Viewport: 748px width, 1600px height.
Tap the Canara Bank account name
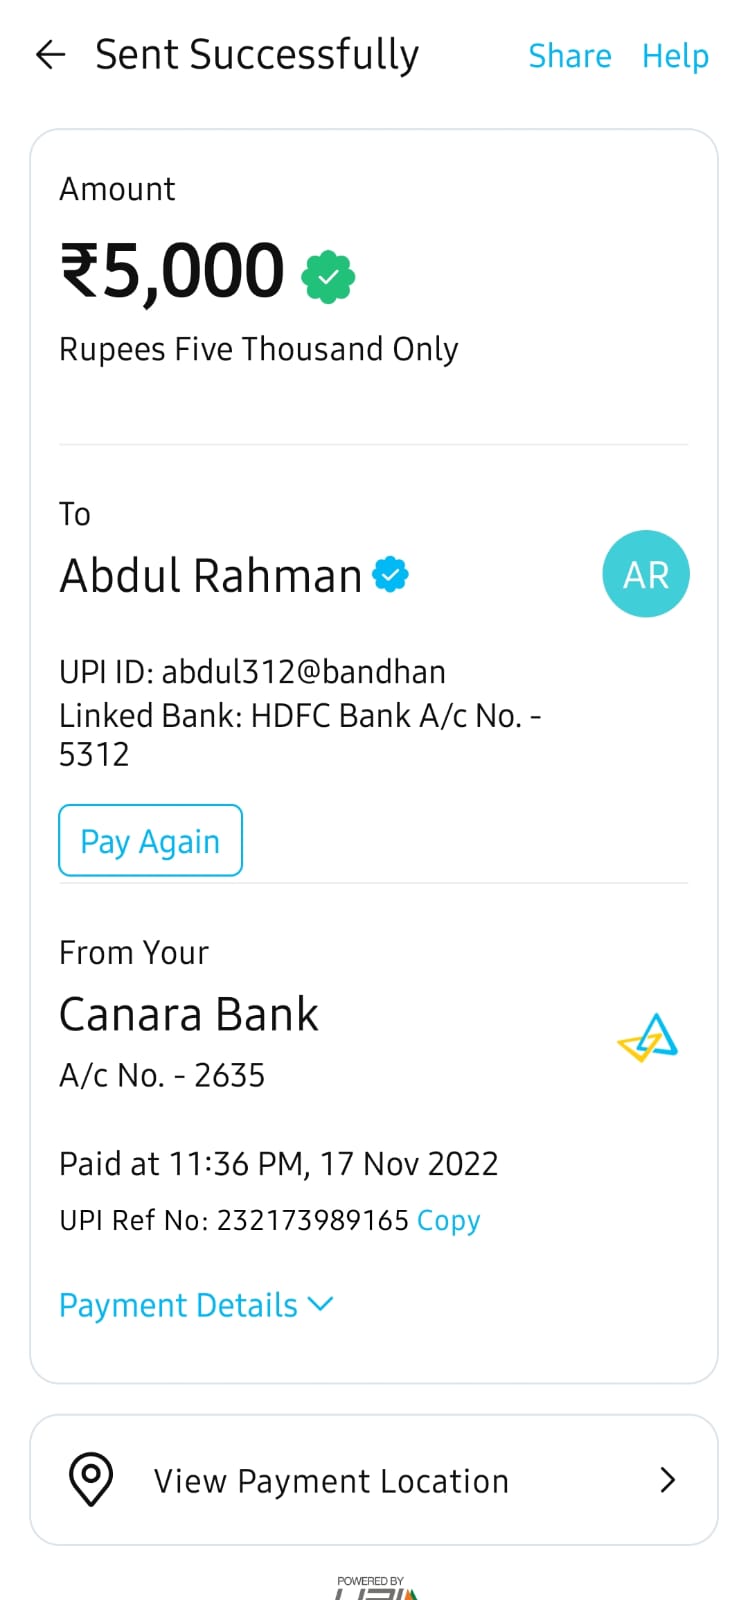(188, 1015)
